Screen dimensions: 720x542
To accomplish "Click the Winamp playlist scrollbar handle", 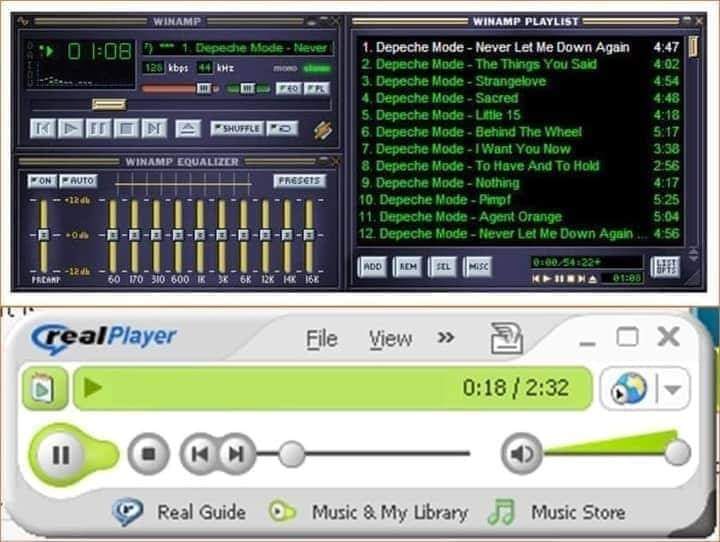I will 693,47.
